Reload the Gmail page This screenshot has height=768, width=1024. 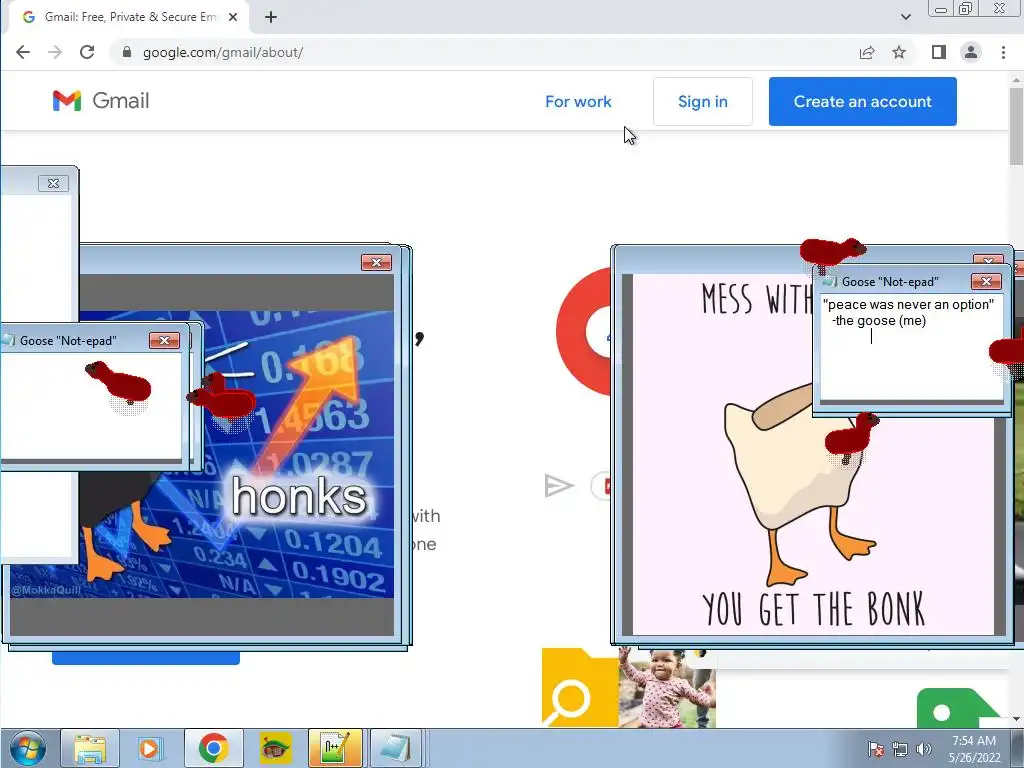coord(87,52)
